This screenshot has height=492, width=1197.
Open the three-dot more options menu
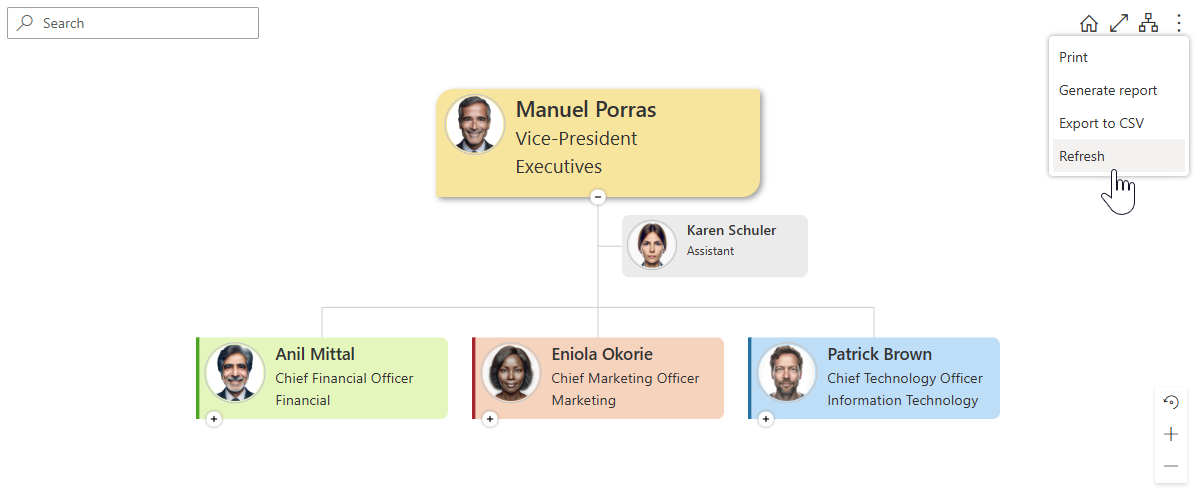click(1178, 24)
